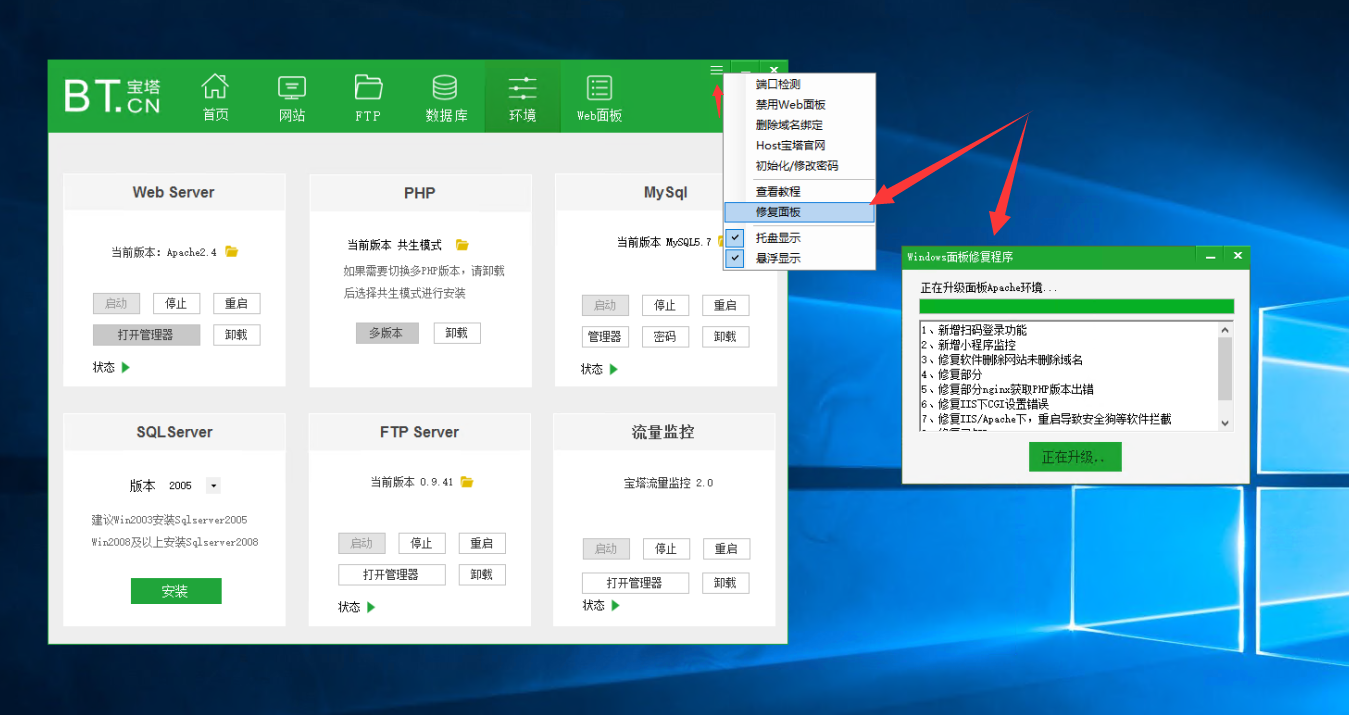Restart MySql with 重启
The height and width of the screenshot is (715, 1349).
[x=725, y=305]
